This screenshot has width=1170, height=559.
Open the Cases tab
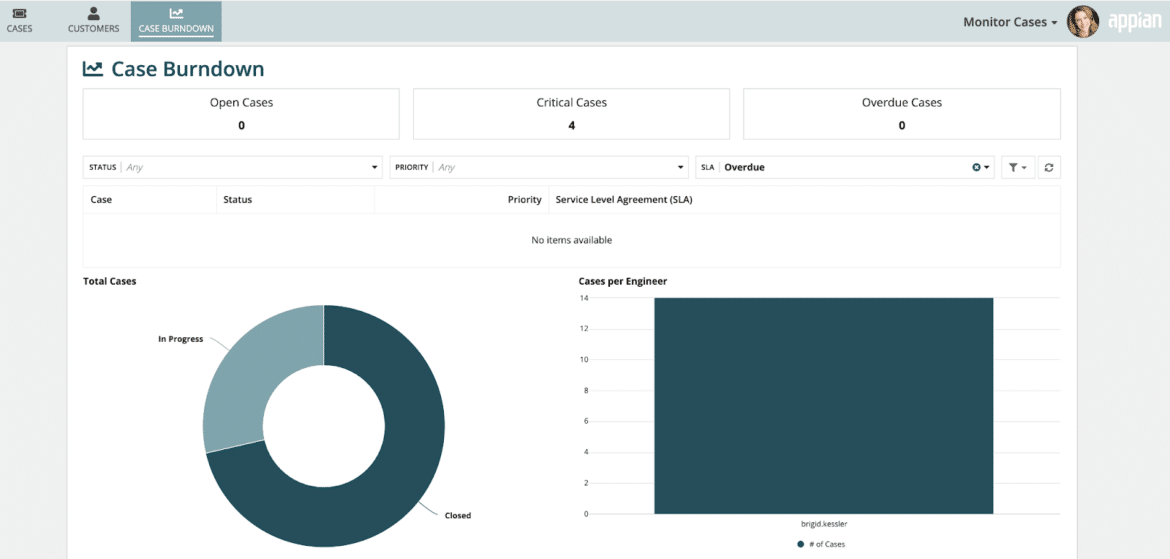(x=19, y=21)
